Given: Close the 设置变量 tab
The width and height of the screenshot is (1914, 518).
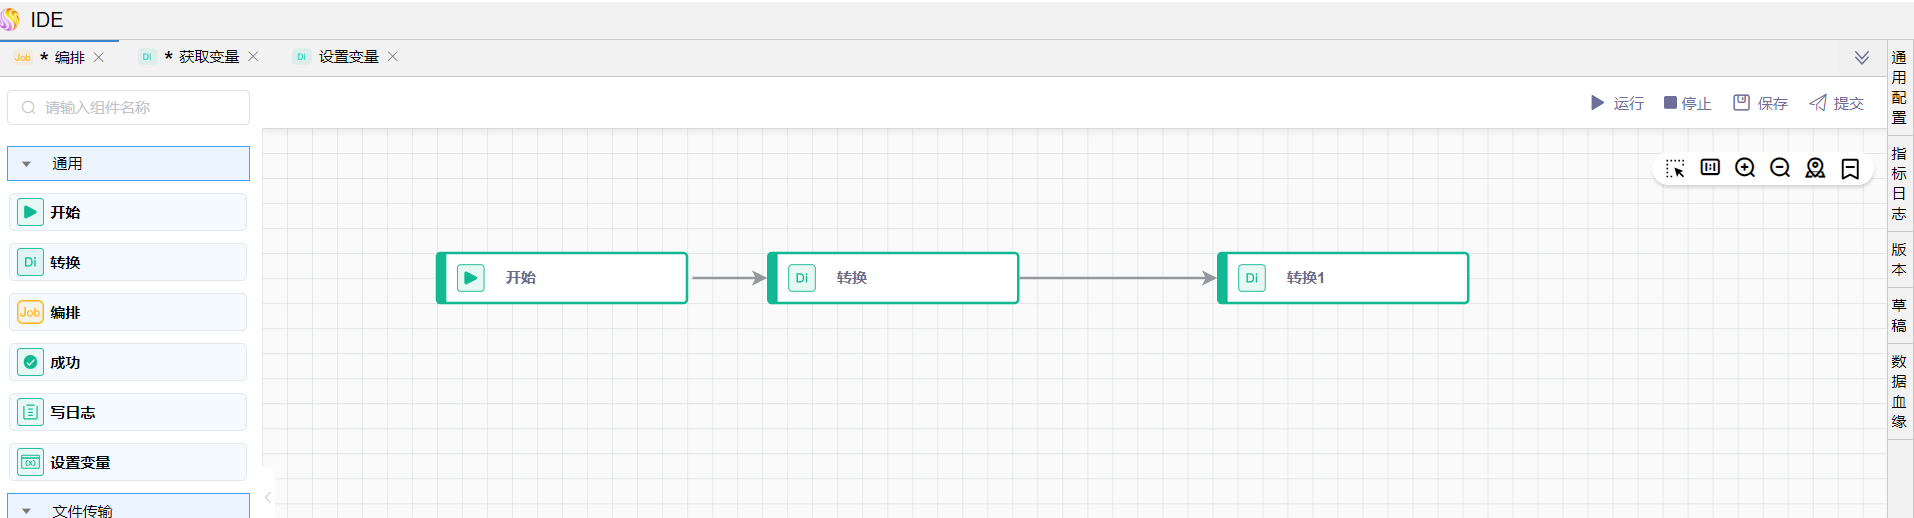Looking at the screenshot, I should click(x=393, y=57).
